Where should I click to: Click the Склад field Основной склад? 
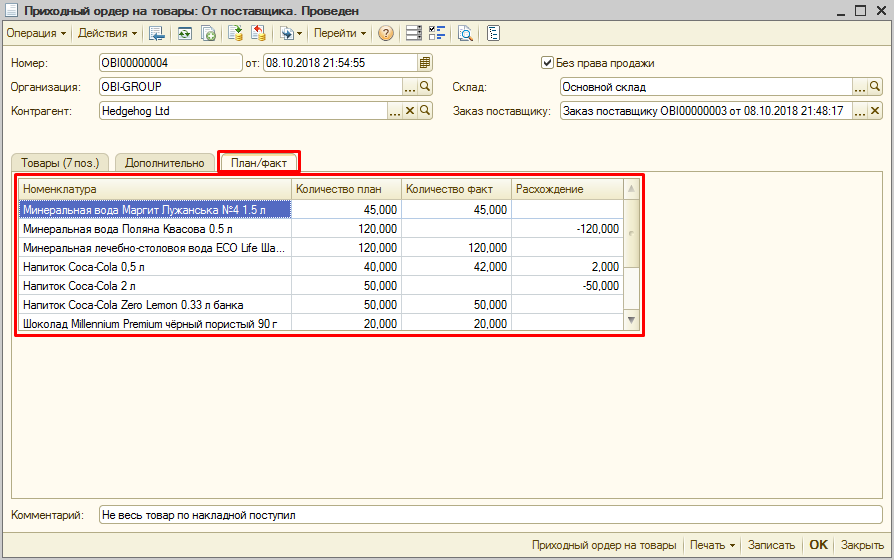706,87
